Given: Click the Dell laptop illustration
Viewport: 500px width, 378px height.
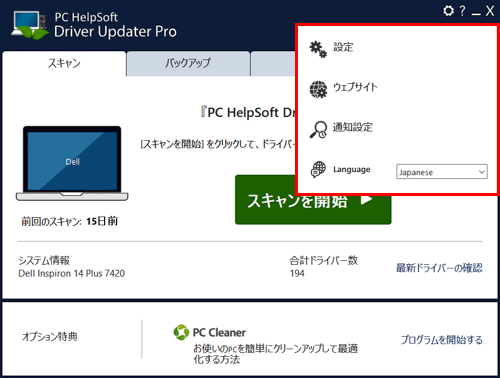Looking at the screenshot, I should [72, 163].
